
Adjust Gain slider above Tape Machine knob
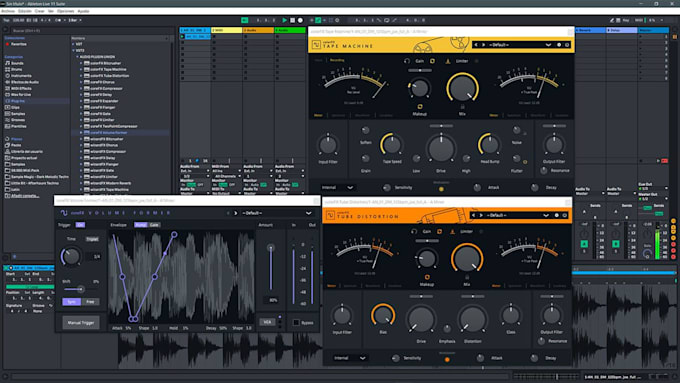[x=420, y=70]
